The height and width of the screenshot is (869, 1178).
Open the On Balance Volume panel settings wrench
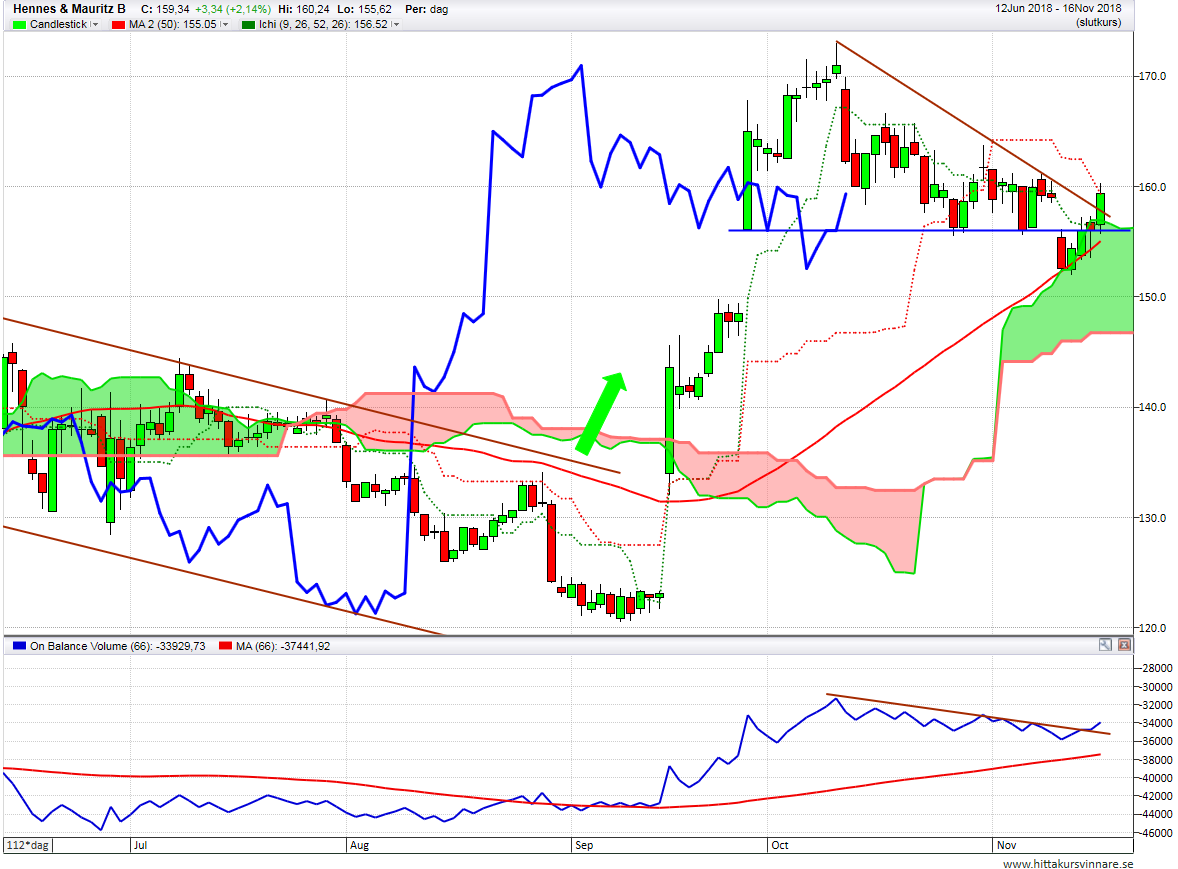1104,644
